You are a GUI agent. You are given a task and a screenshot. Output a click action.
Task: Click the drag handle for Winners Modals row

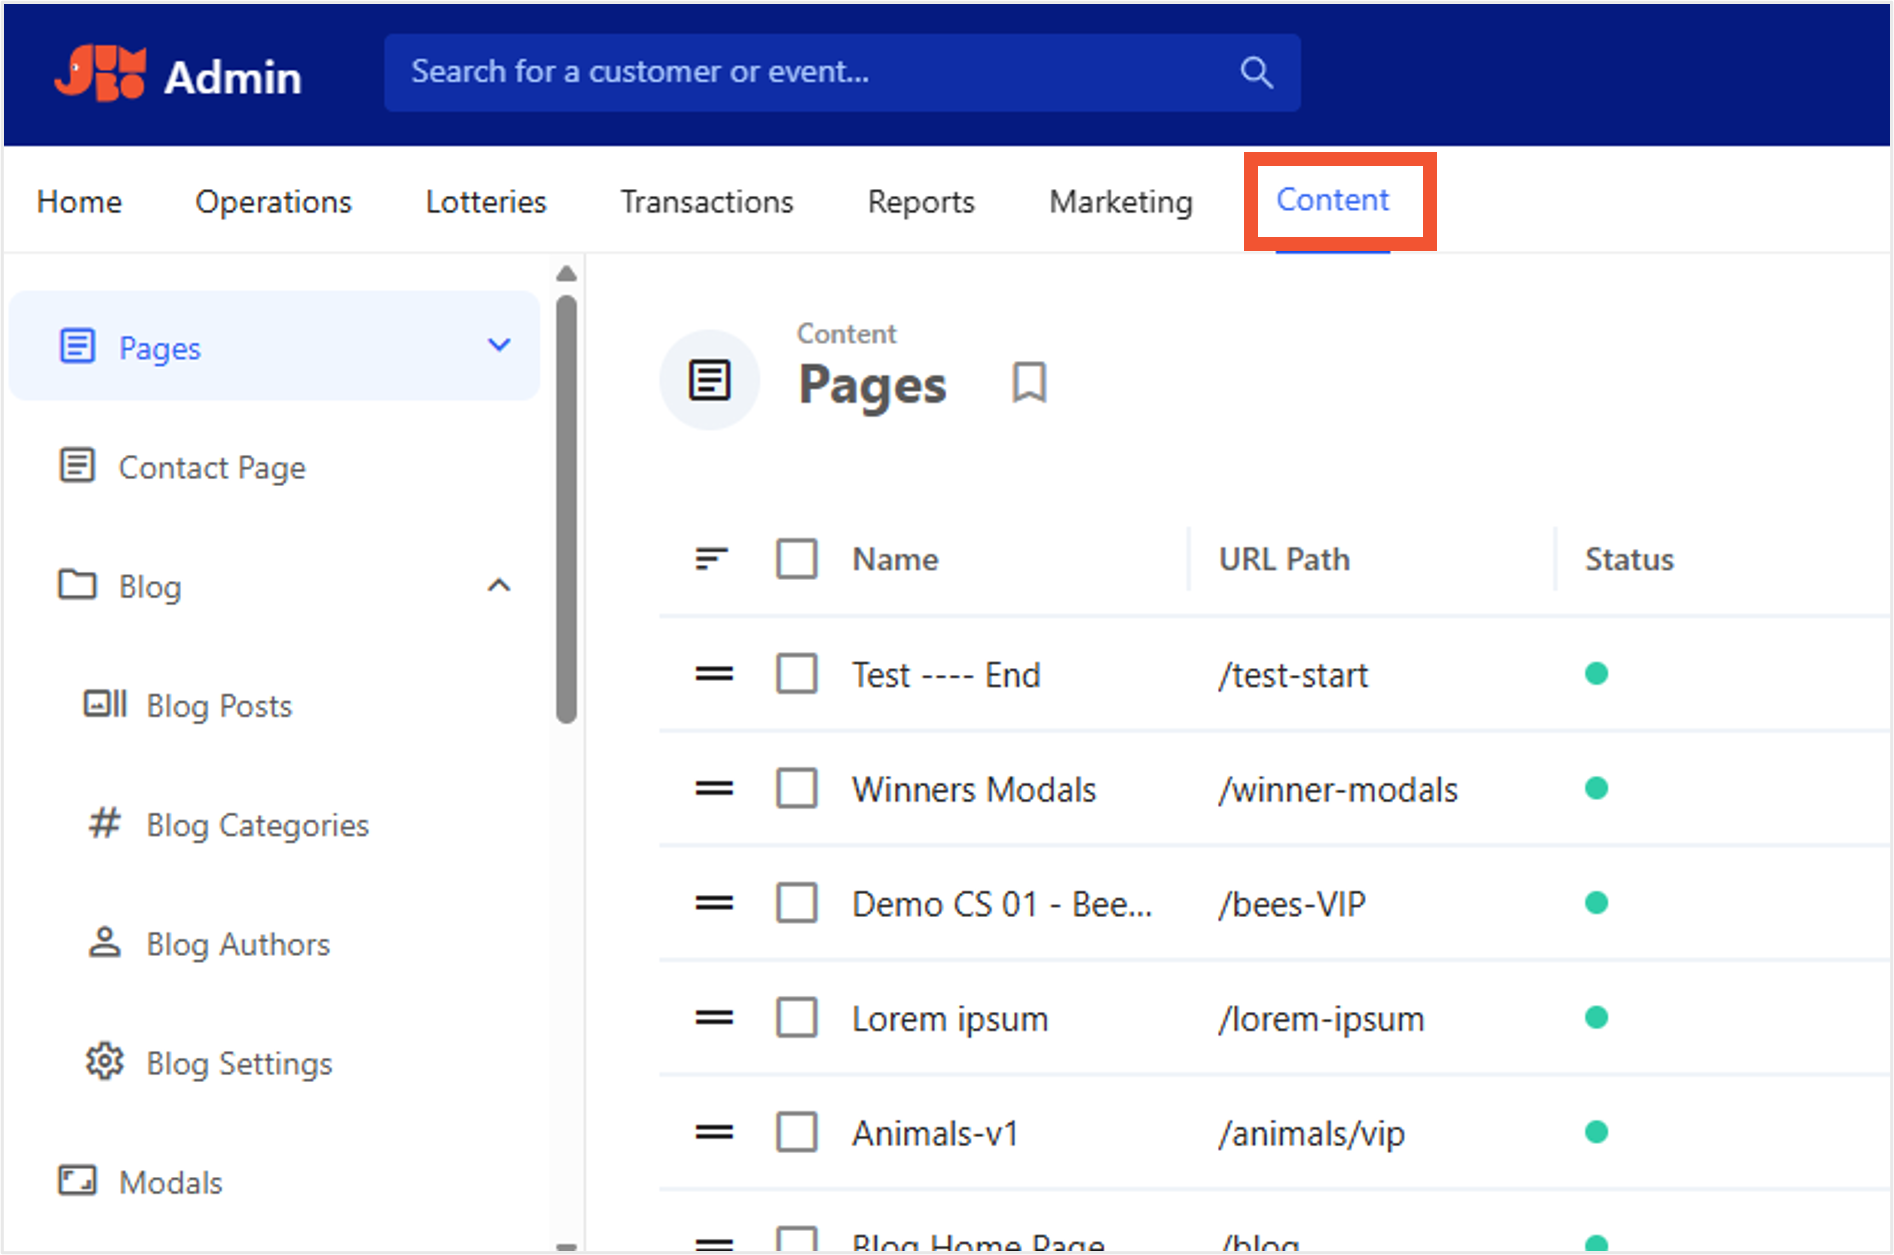click(714, 789)
